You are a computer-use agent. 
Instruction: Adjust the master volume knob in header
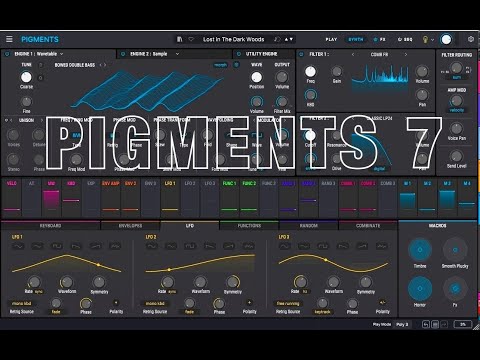point(446,39)
